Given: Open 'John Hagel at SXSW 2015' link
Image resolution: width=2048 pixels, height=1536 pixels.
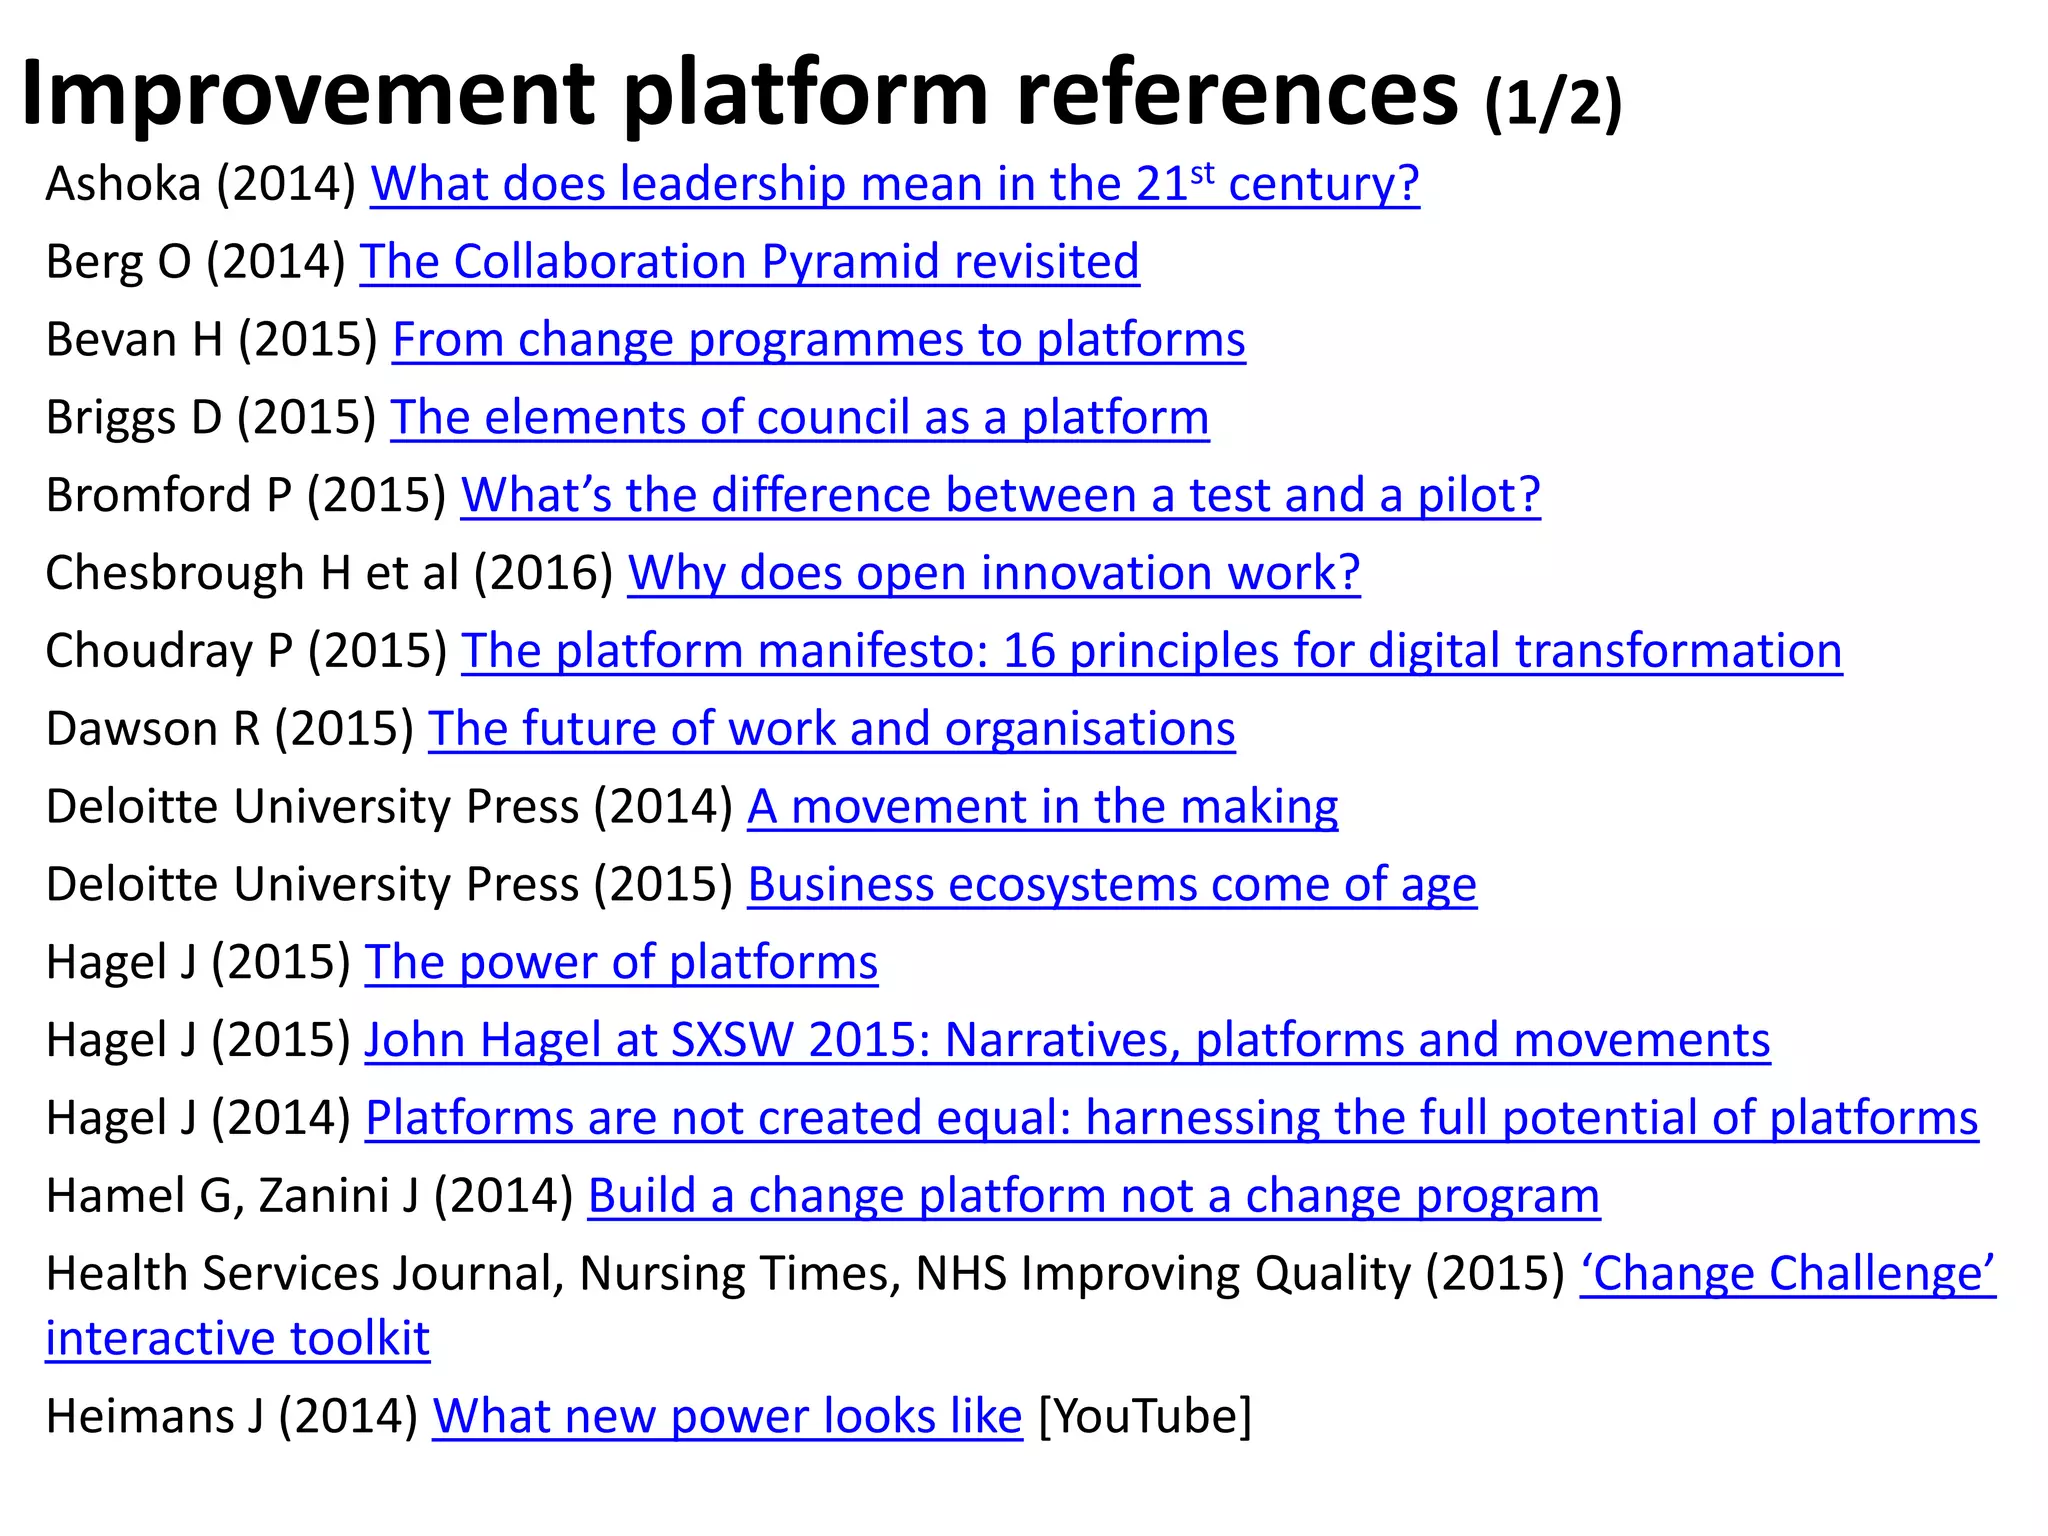Looking at the screenshot, I should (1068, 1040).
